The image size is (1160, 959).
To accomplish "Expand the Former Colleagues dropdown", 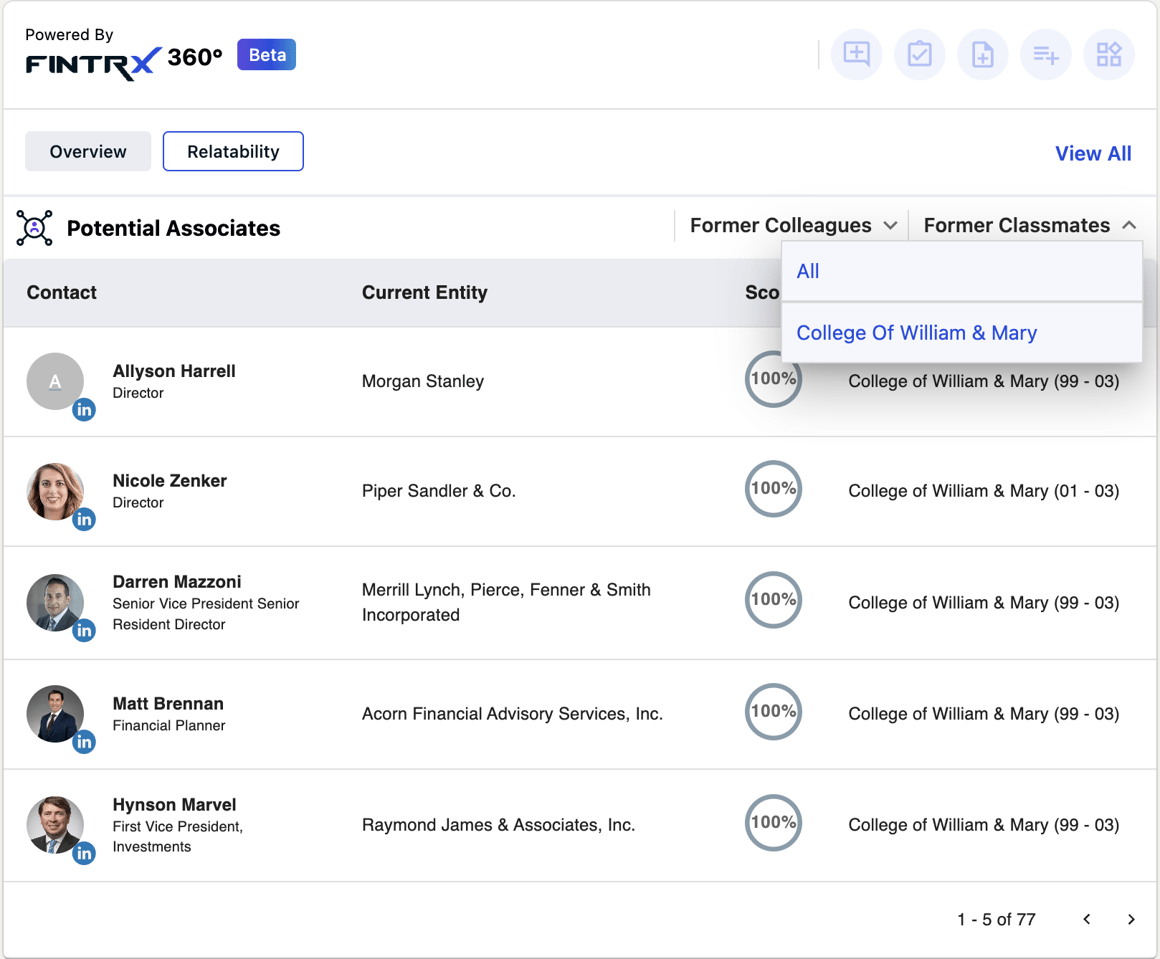I will 793,225.
